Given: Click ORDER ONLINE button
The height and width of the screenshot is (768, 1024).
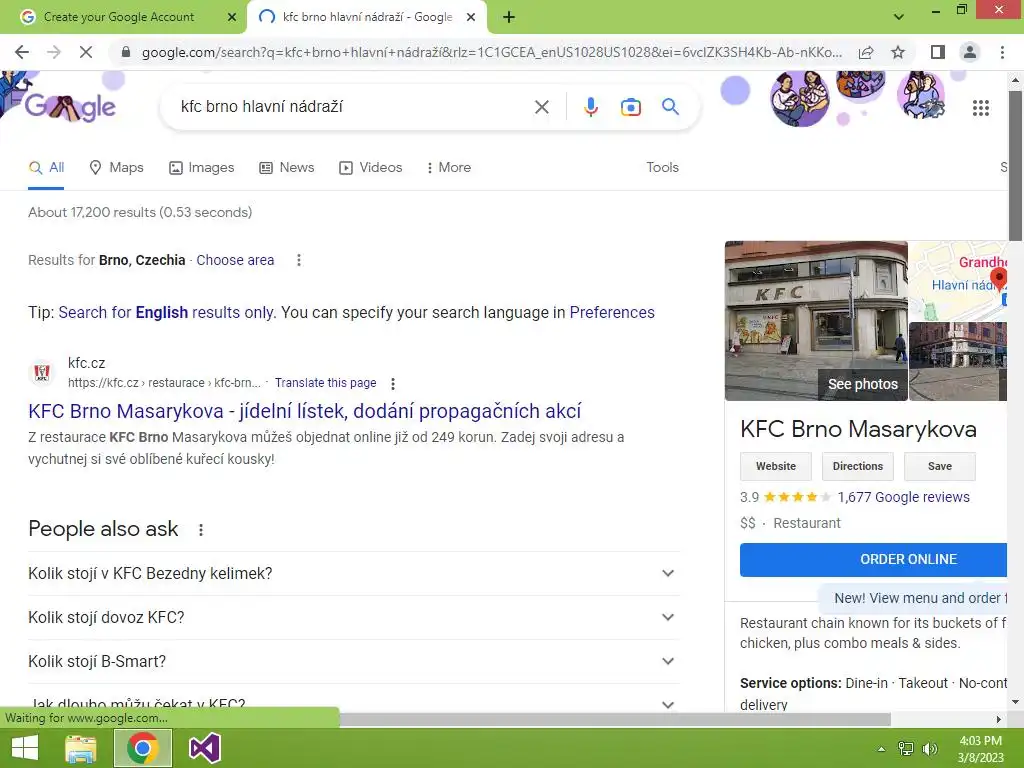Looking at the screenshot, I should (873, 560).
